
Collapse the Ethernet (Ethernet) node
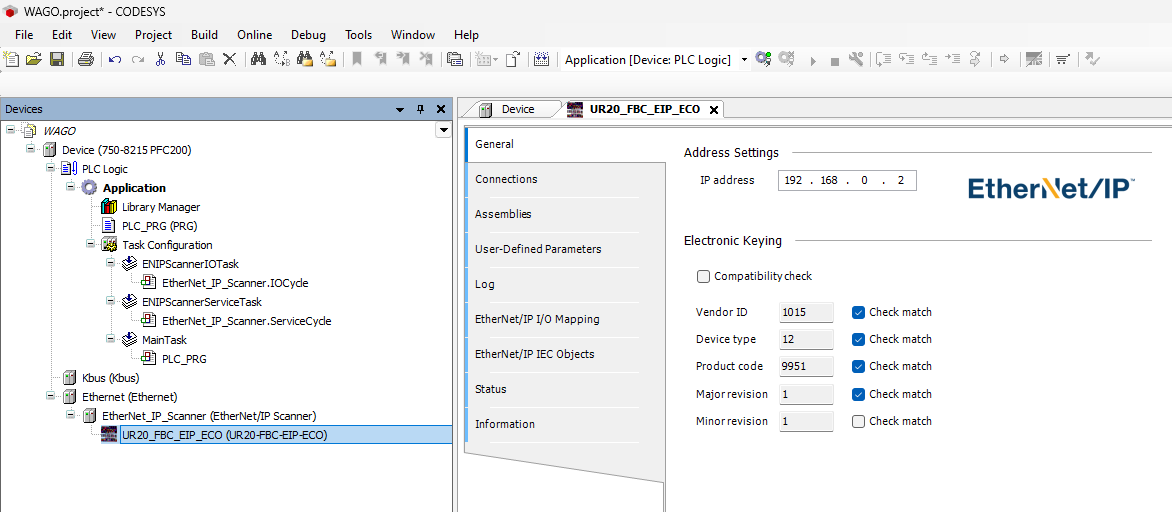pyautogui.click(x=50, y=396)
